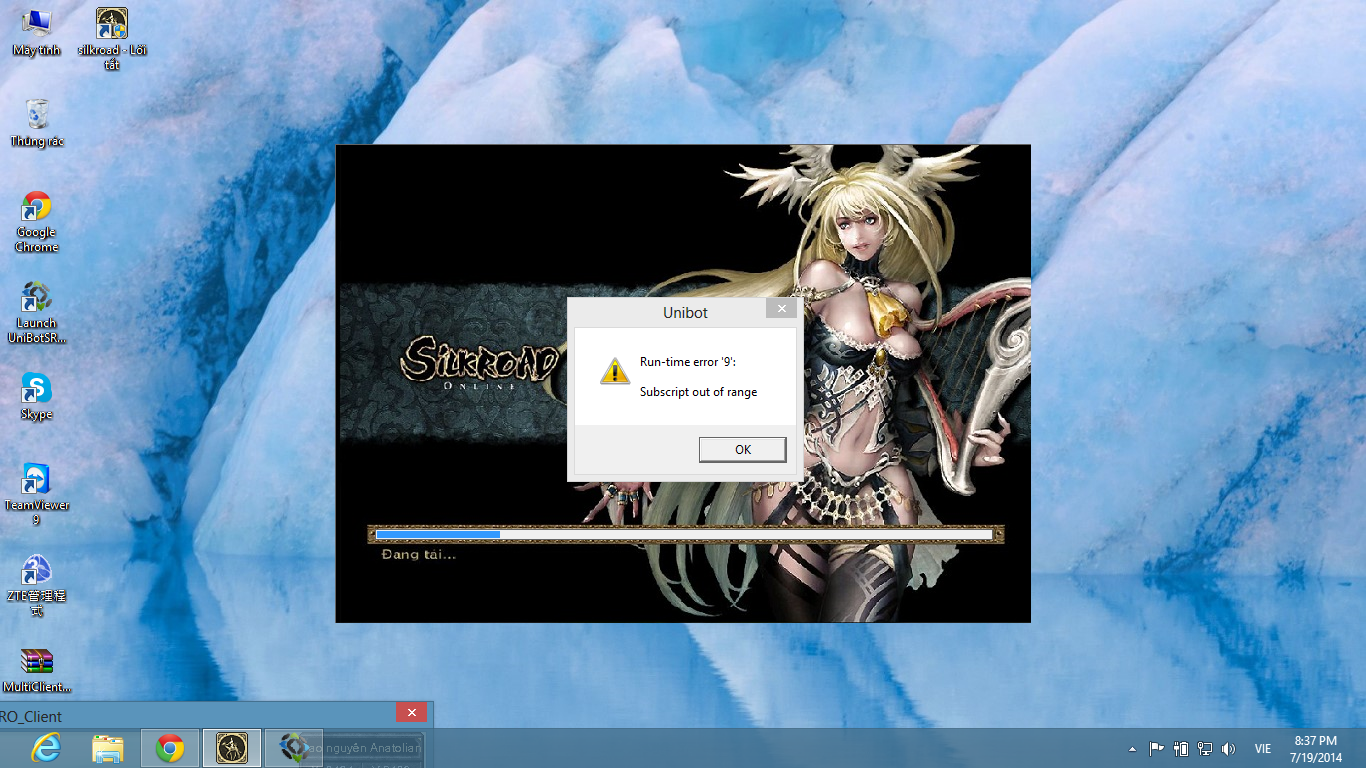The image size is (1366, 768).
Task: Select the ZTE desktop icon
Action: (37, 586)
